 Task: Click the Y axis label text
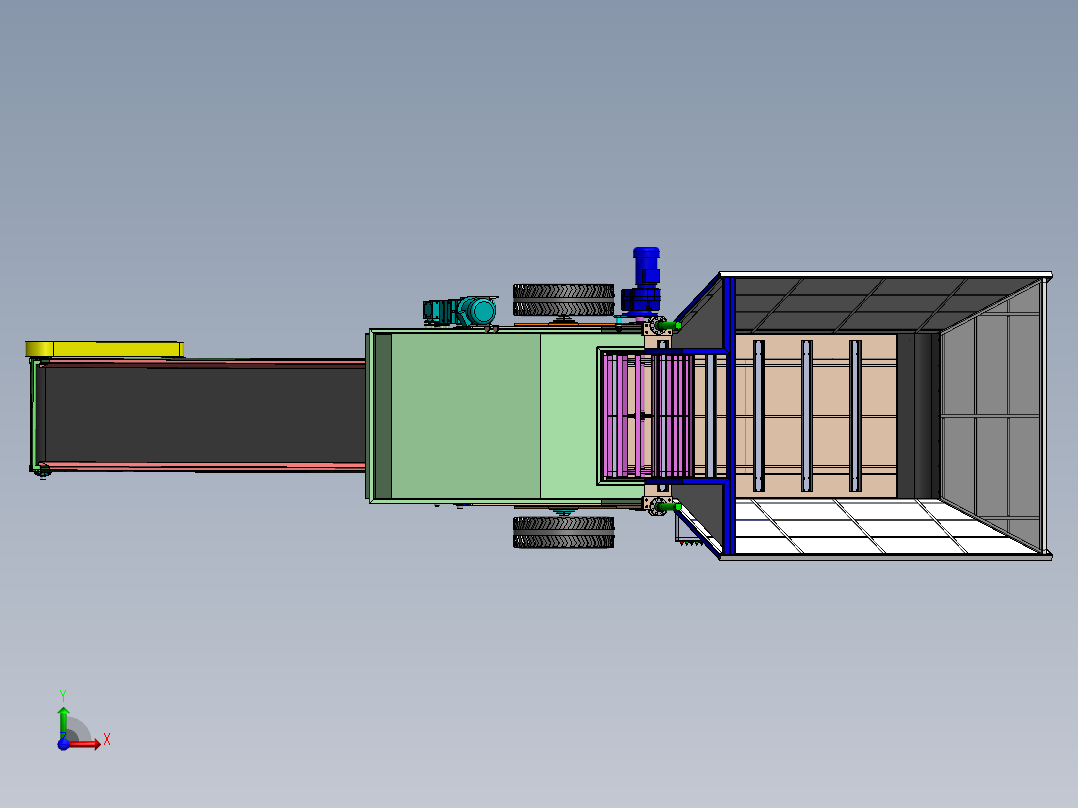(64, 693)
